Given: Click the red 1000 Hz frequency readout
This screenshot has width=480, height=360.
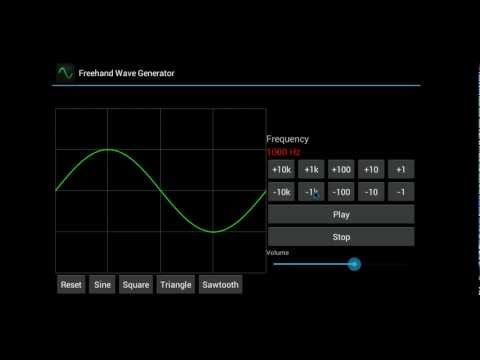Looking at the screenshot, I should 284,152.
